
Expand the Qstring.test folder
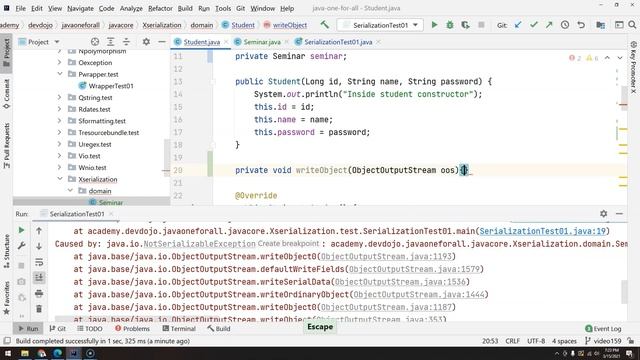pos(60,98)
